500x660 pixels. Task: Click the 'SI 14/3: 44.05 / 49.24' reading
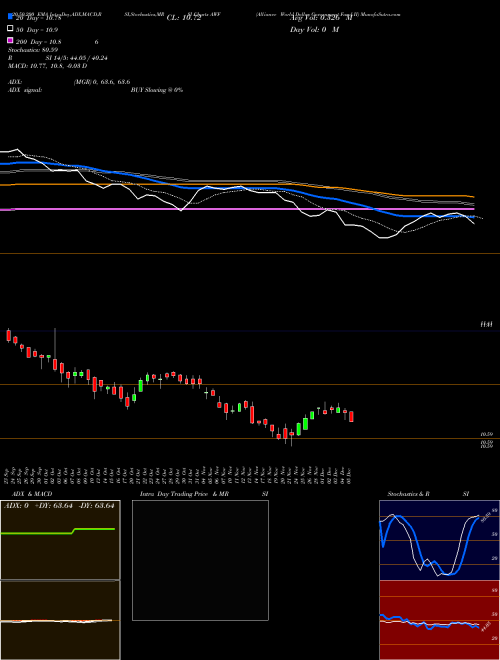(77, 58)
